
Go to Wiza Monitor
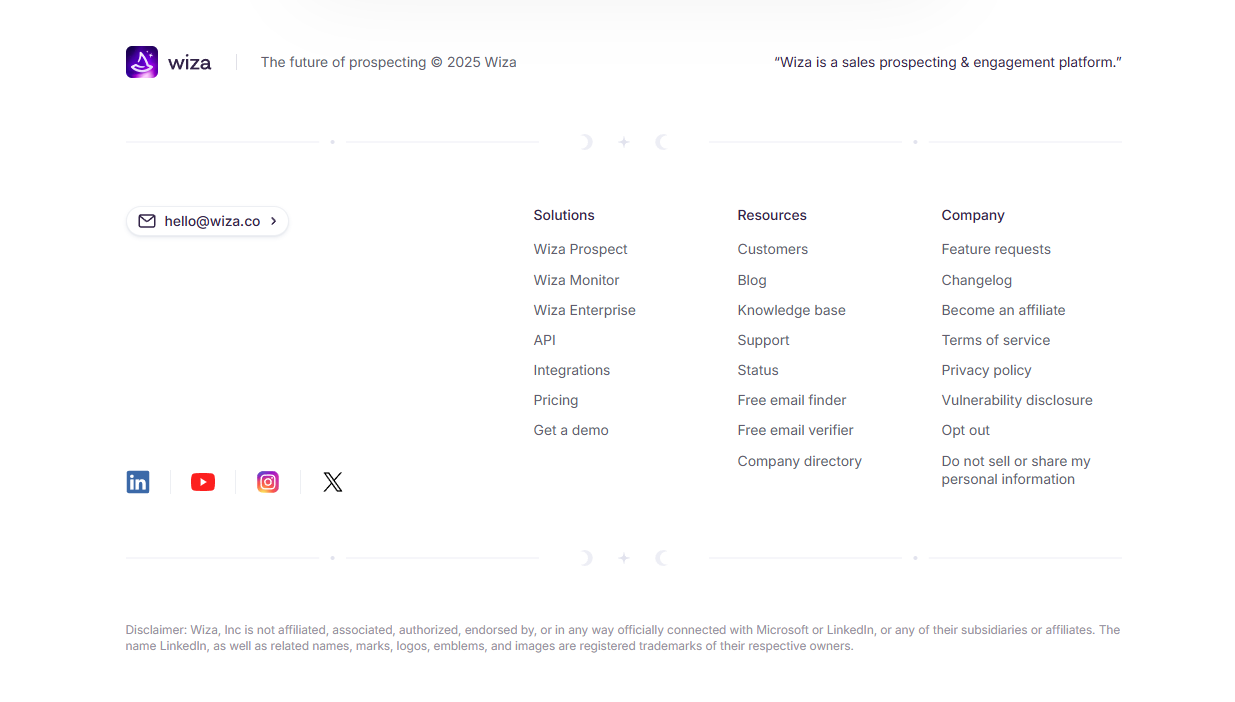click(x=576, y=280)
